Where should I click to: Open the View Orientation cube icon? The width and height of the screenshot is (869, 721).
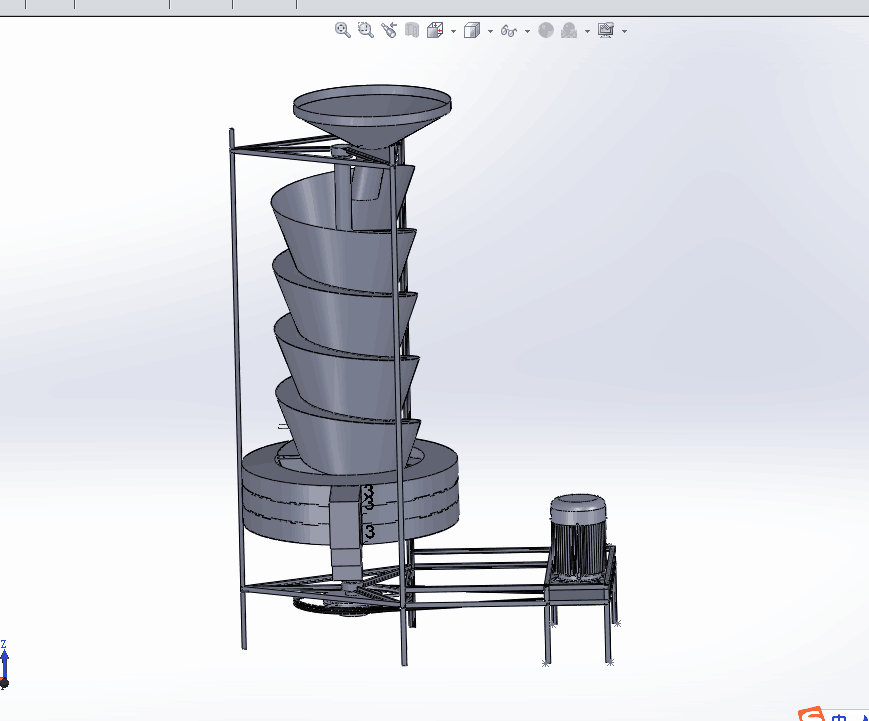click(x=435, y=30)
